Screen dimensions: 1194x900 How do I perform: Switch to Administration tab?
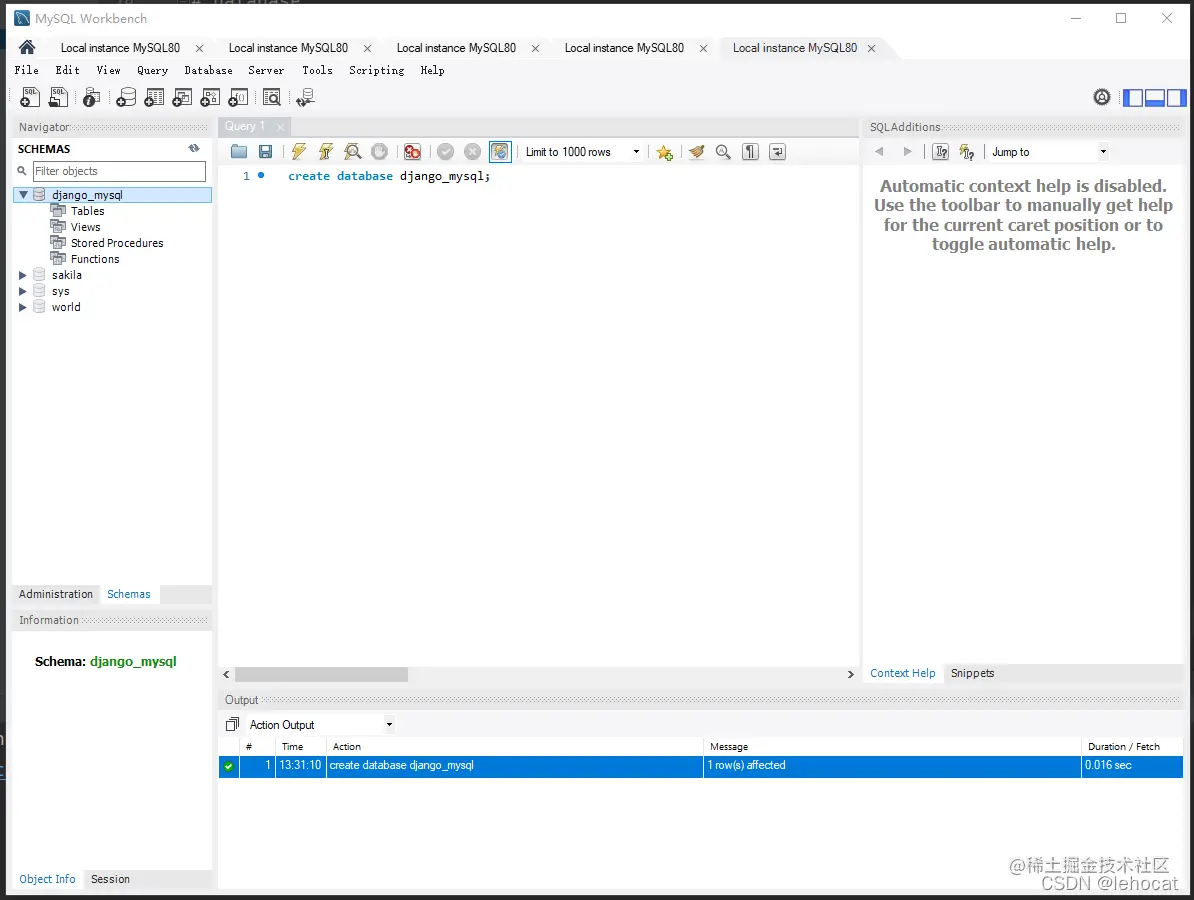(x=56, y=594)
